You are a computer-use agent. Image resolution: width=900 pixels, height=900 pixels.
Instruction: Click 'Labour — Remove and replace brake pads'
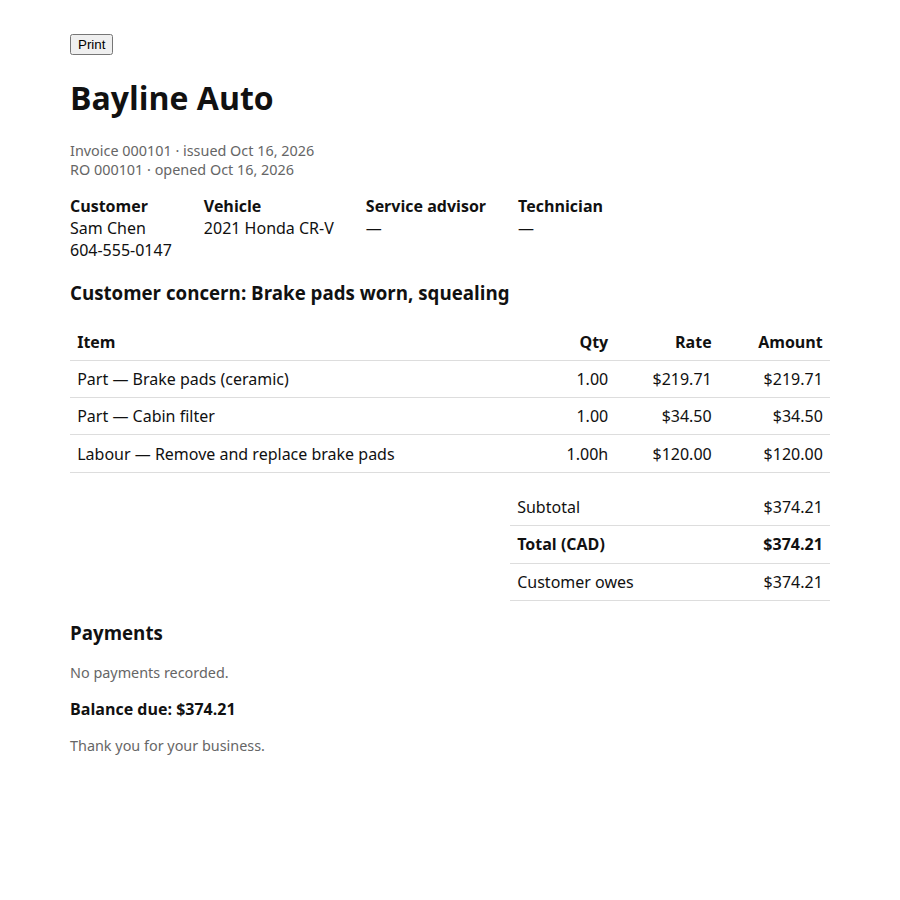pos(236,454)
